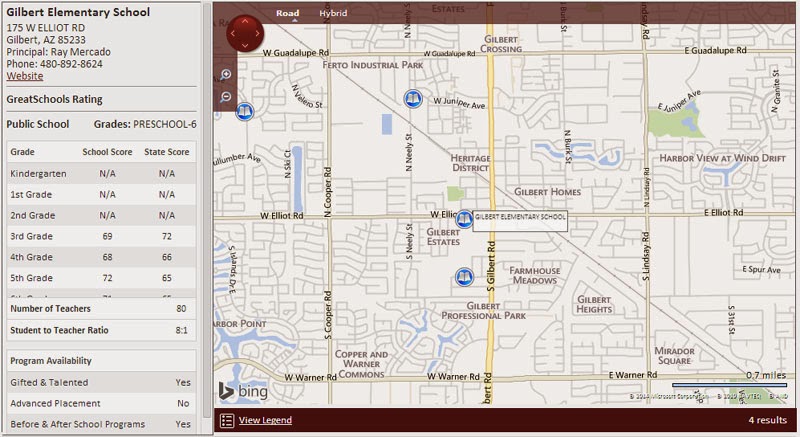Select the 5th Grade row
Screen dimensions: 800x437
point(102,278)
